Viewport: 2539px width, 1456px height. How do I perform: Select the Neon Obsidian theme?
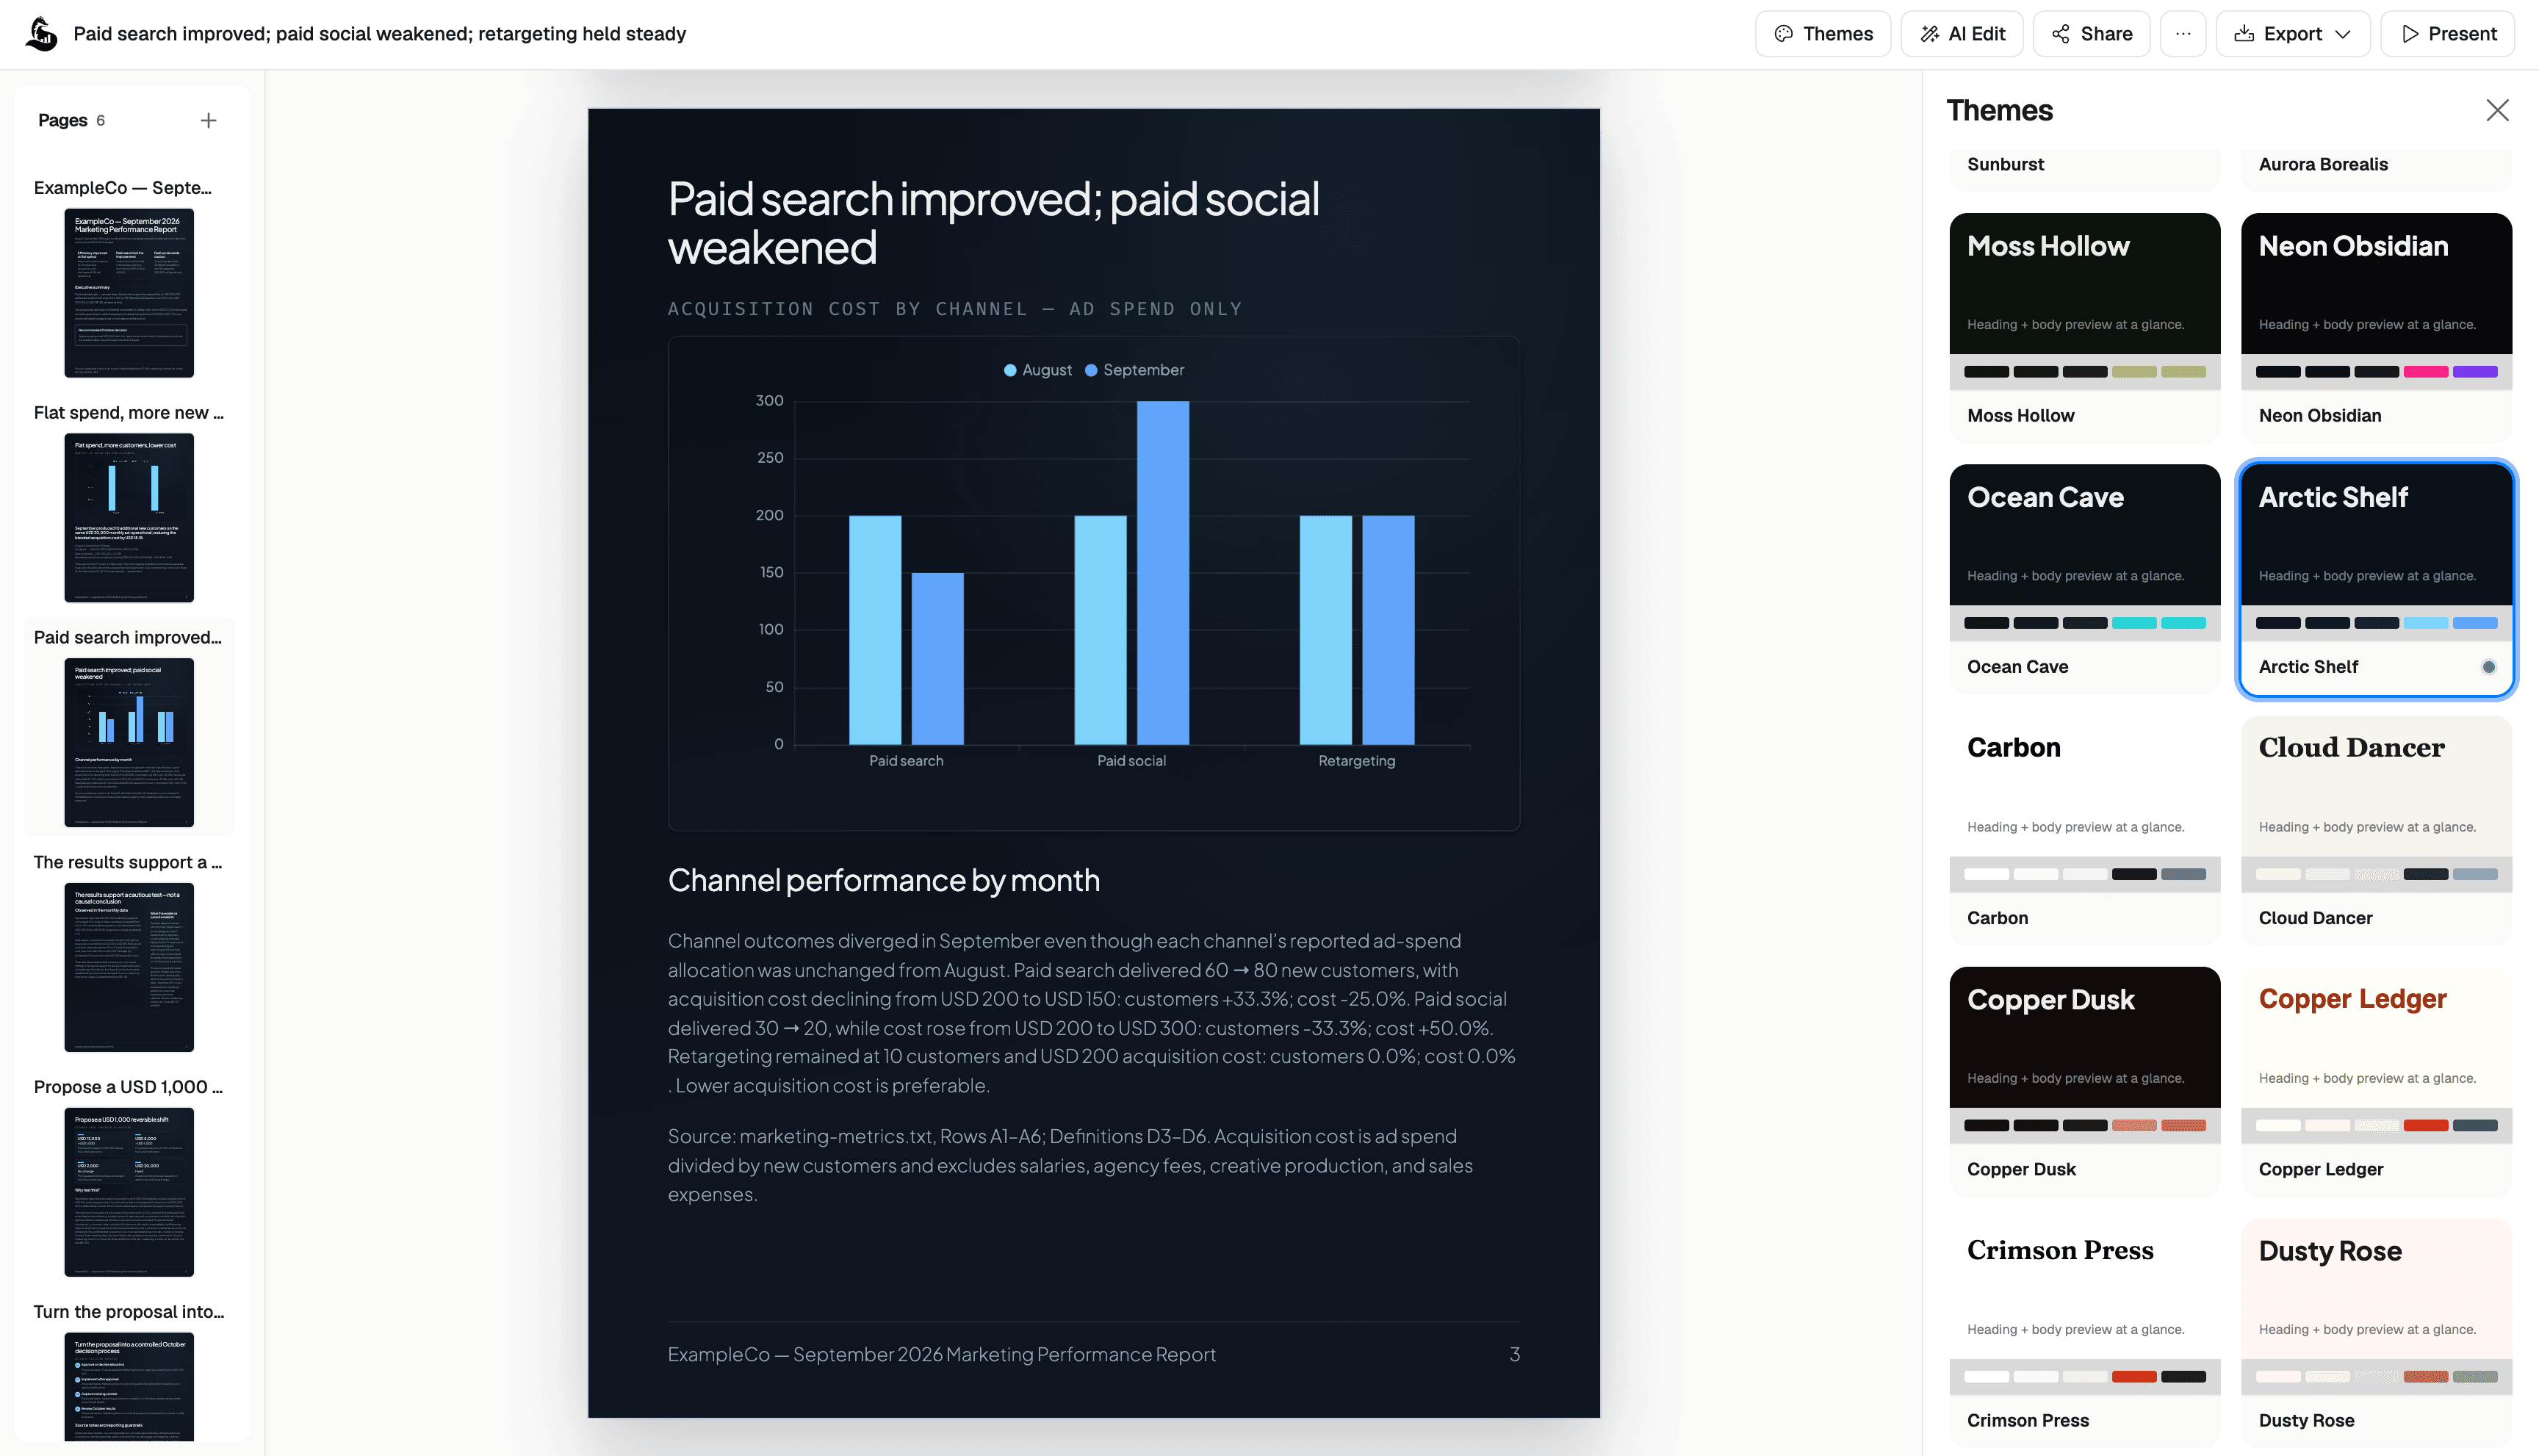(2376, 327)
